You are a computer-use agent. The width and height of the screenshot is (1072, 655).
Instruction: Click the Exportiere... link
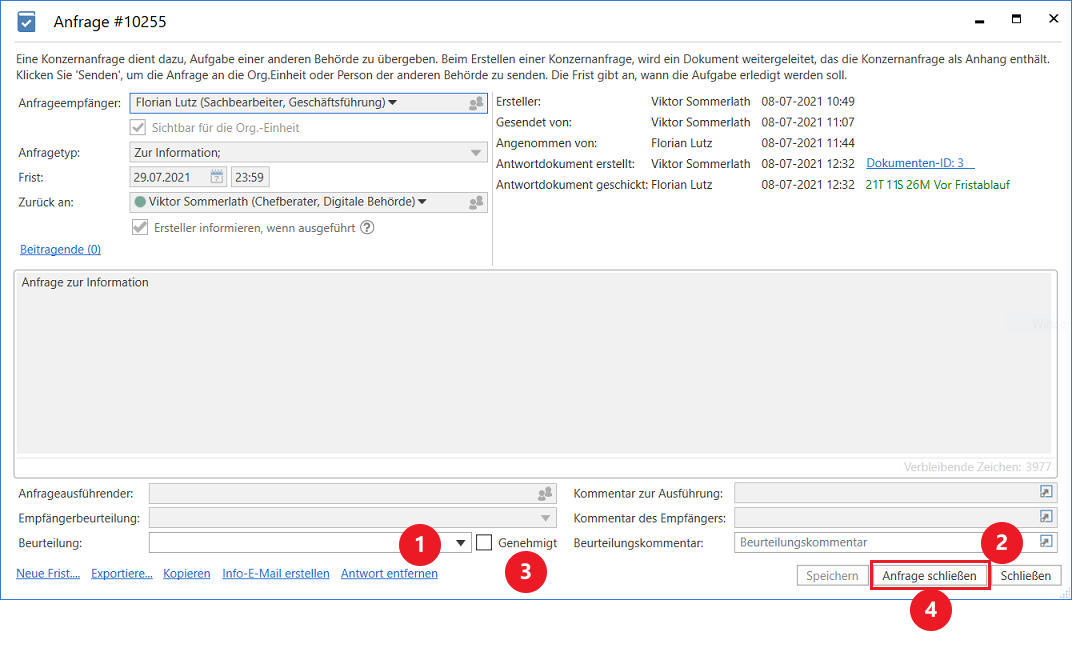[x=121, y=574]
